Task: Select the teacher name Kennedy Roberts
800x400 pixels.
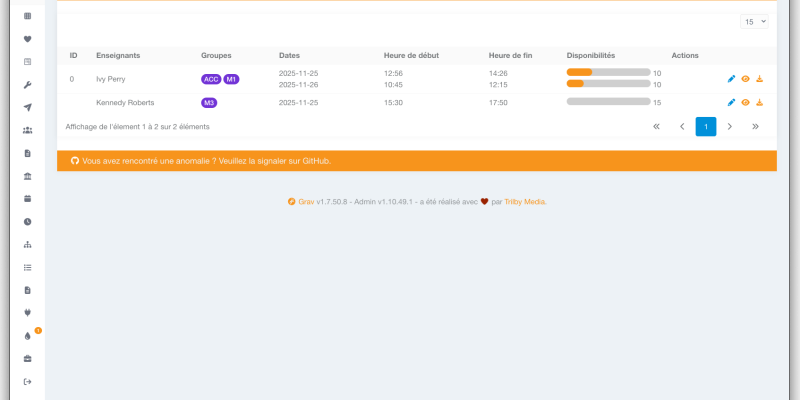Action: (125, 103)
